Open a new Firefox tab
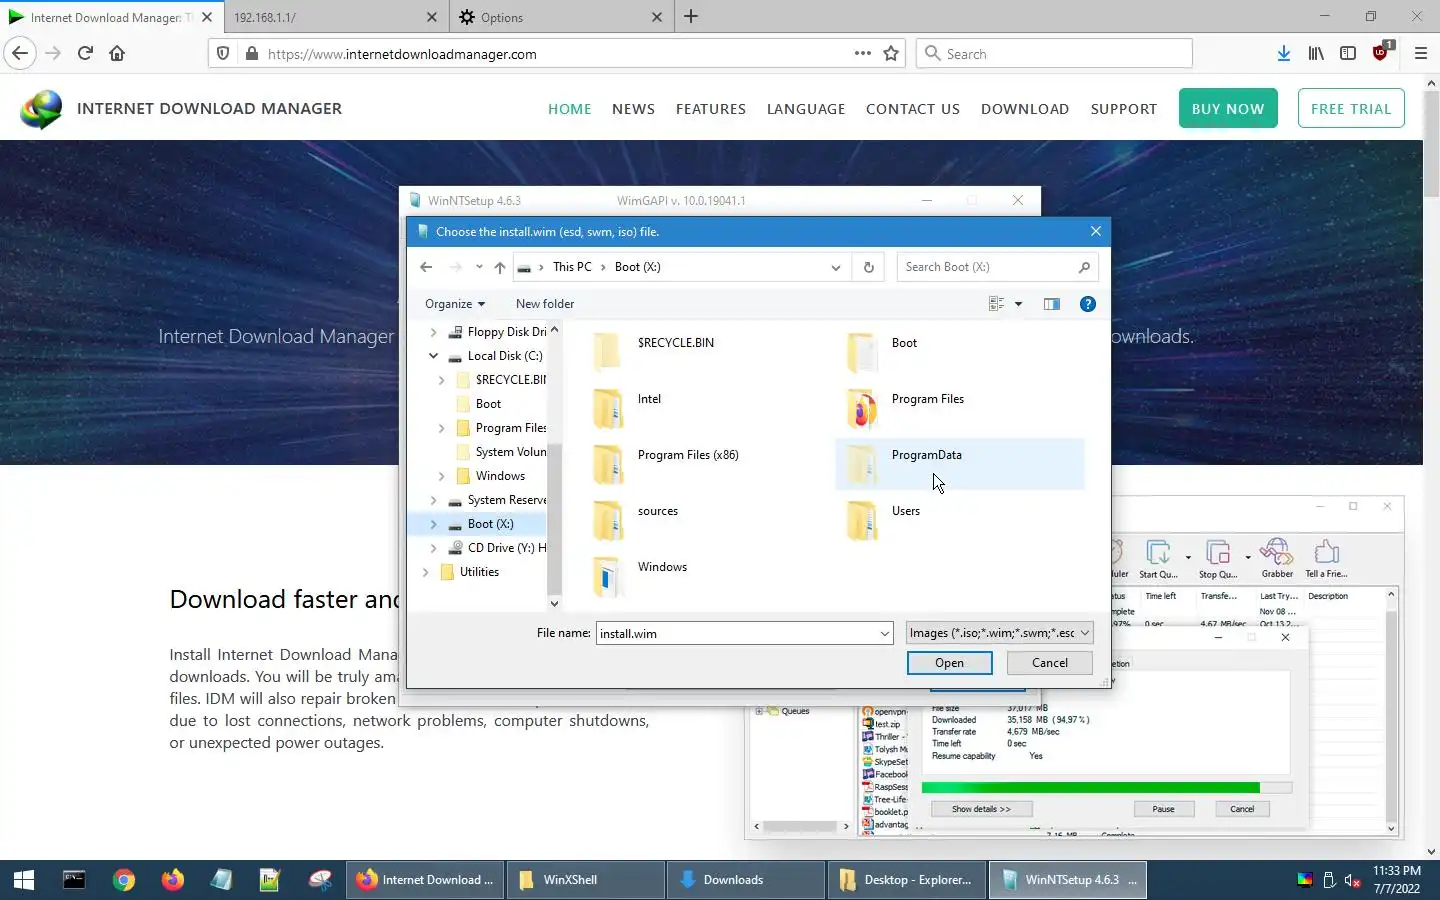 [x=691, y=17]
